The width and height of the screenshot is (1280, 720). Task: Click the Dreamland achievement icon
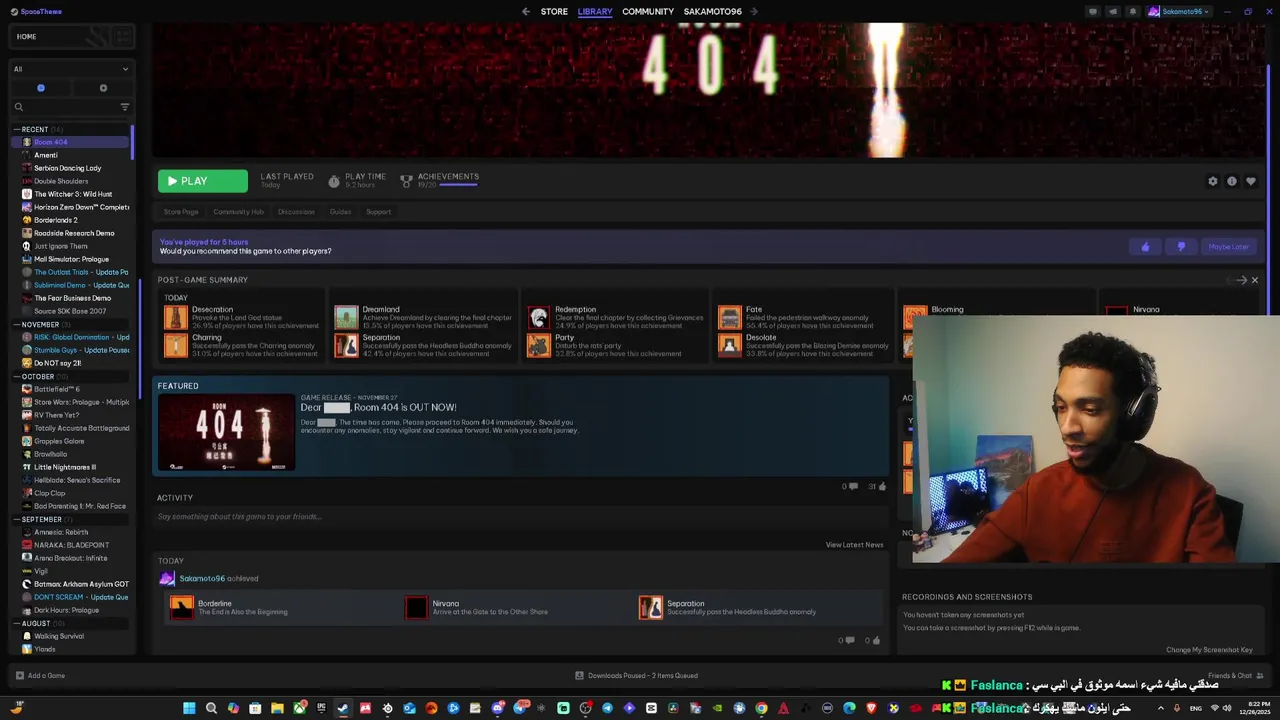tap(346, 318)
